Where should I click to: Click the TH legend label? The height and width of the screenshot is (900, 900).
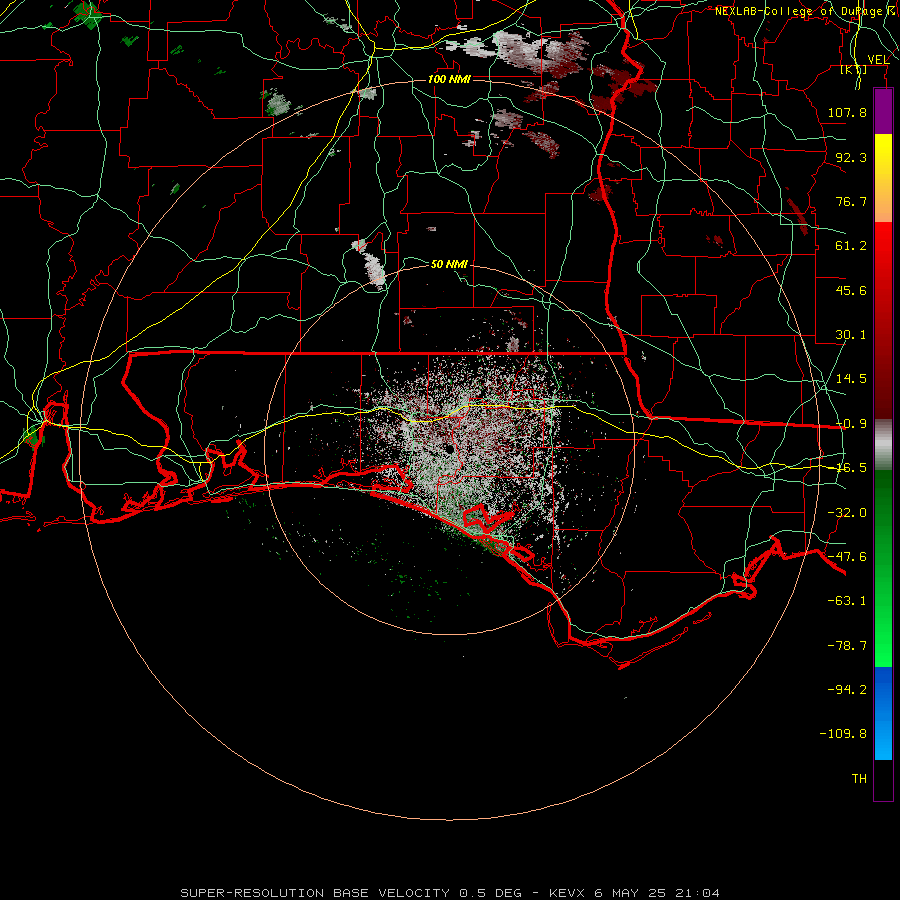859,779
